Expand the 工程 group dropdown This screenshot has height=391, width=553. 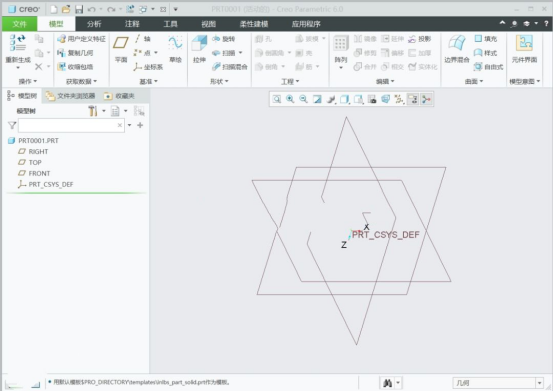click(x=290, y=81)
